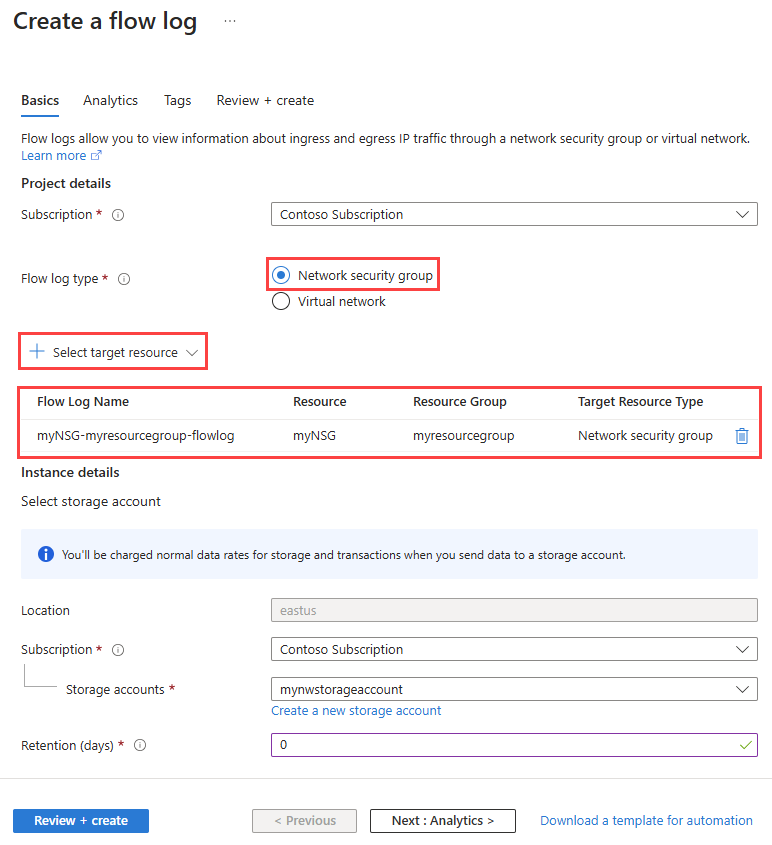Switch to the Analytics tab
The image size is (772, 845).
point(110,100)
